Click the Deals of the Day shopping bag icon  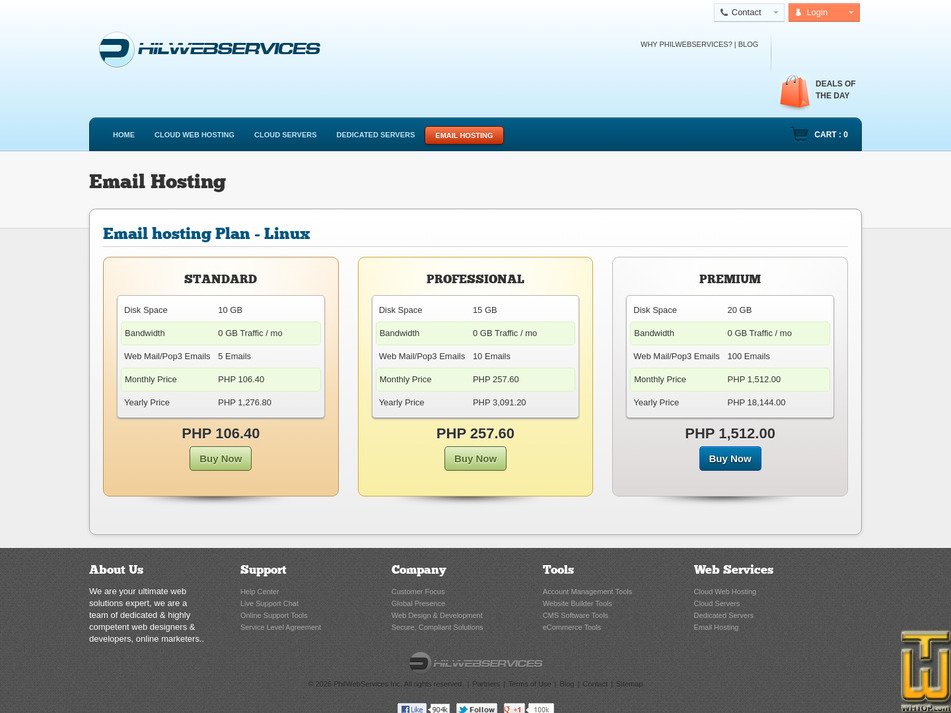(795, 92)
